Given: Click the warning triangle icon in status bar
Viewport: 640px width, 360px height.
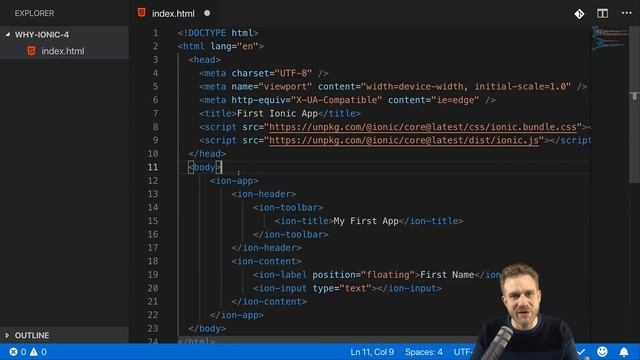Looking at the screenshot, I should (33, 352).
